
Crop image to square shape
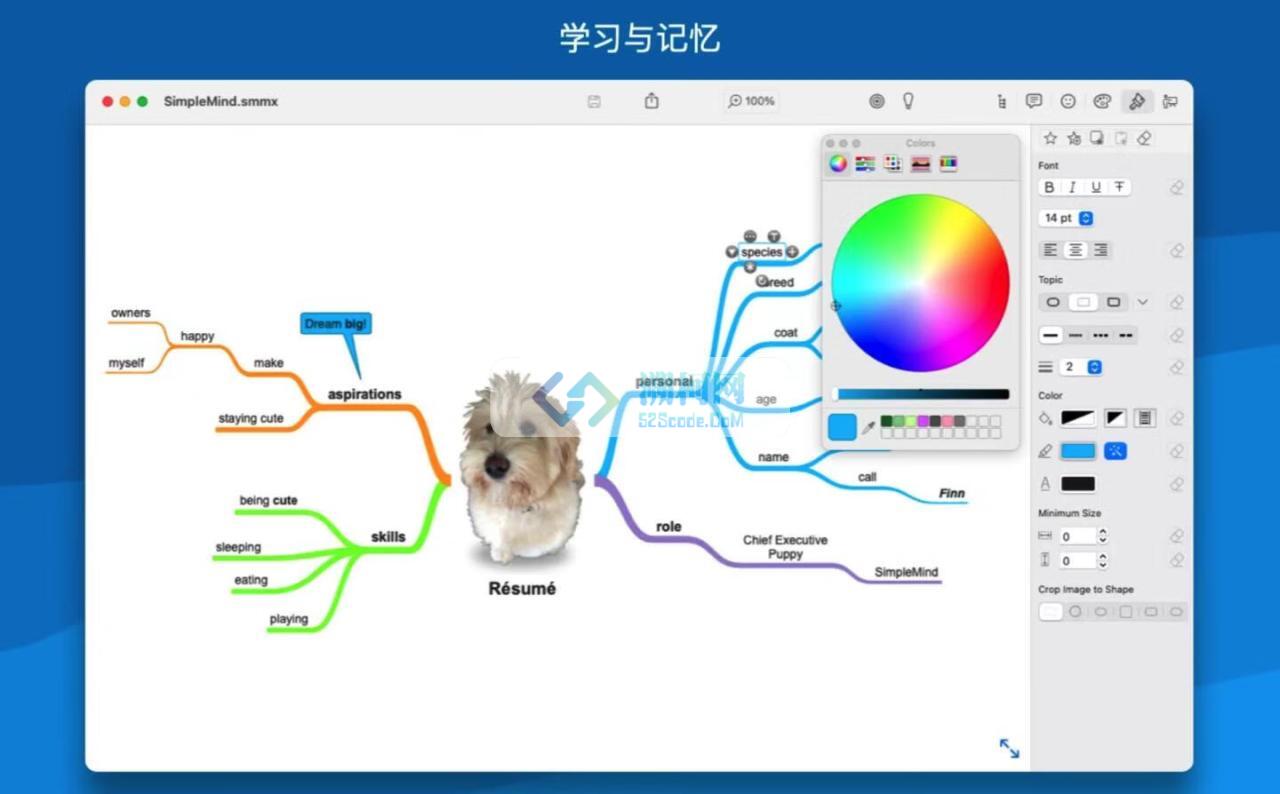click(1126, 611)
